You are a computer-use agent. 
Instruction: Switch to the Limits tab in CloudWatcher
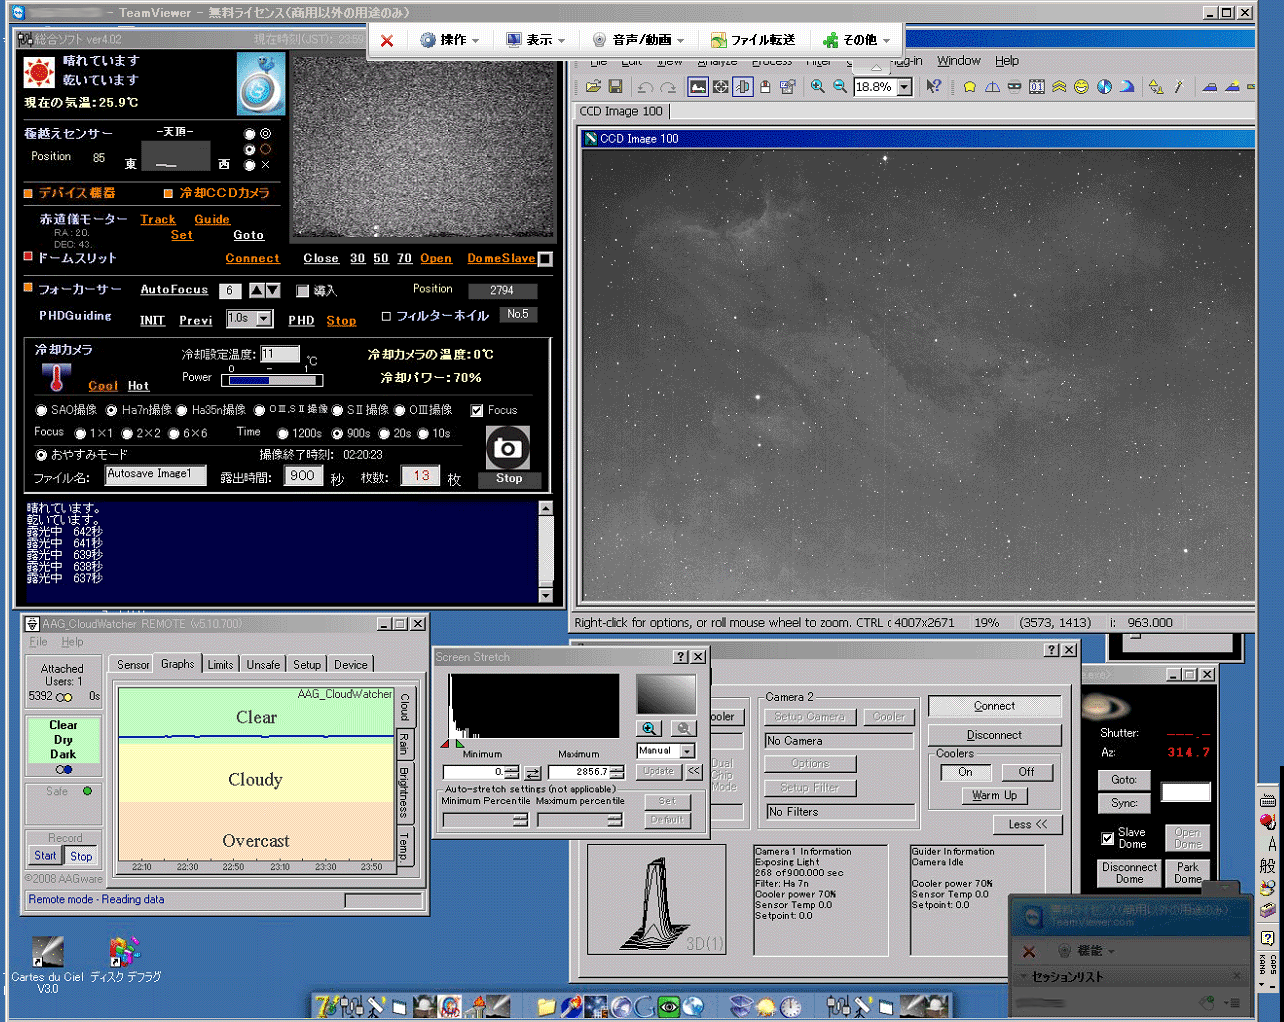tap(220, 665)
